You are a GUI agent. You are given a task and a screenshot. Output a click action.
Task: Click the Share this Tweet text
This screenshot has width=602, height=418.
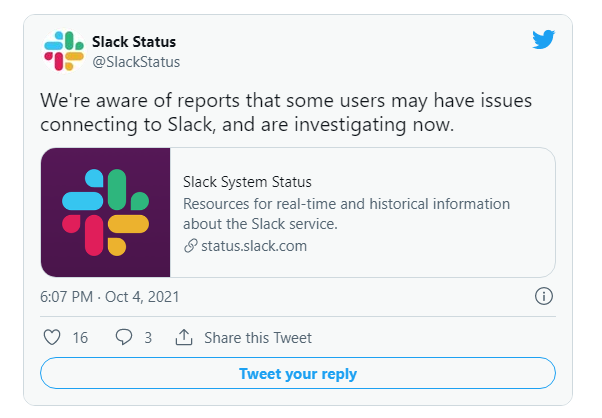tap(258, 338)
